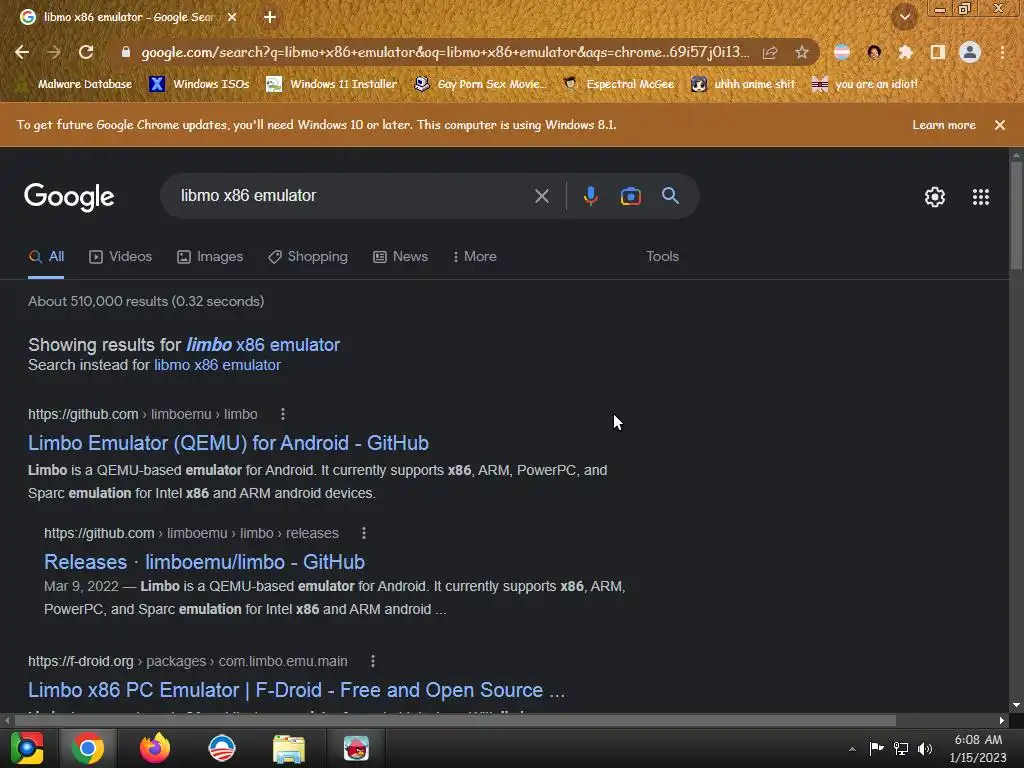The image size is (1024, 768).
Task: Focus the Google search box
Action: pos(353,196)
